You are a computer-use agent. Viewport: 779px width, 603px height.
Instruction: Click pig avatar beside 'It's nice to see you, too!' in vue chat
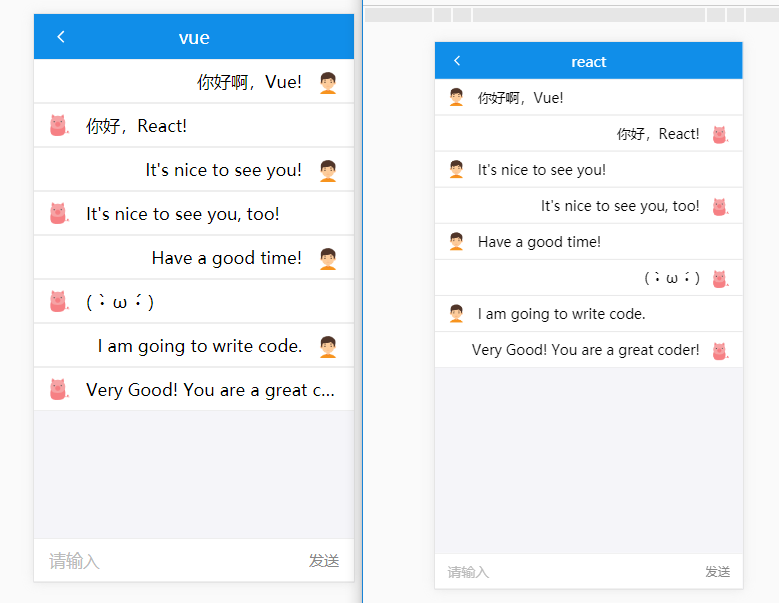tap(59, 214)
